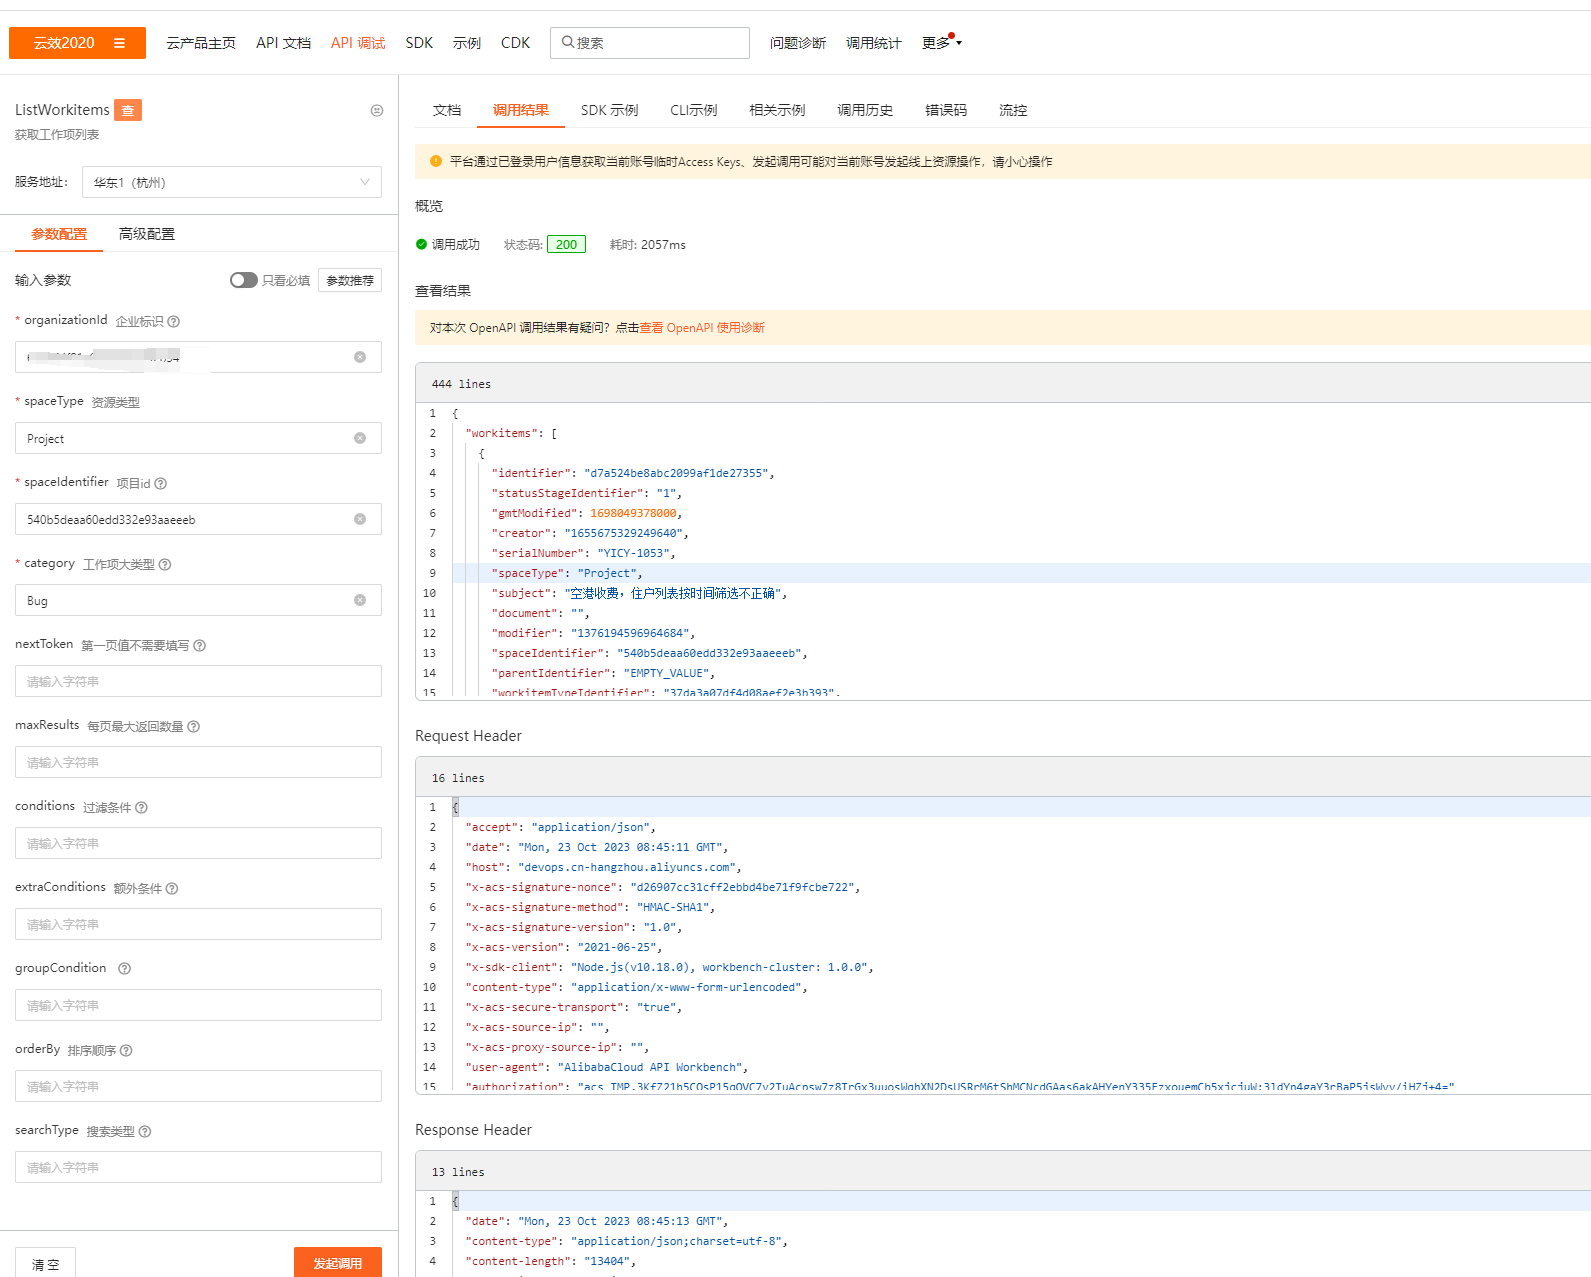Clear the spaceType Project value
The width and height of the screenshot is (1591, 1277).
(x=360, y=438)
